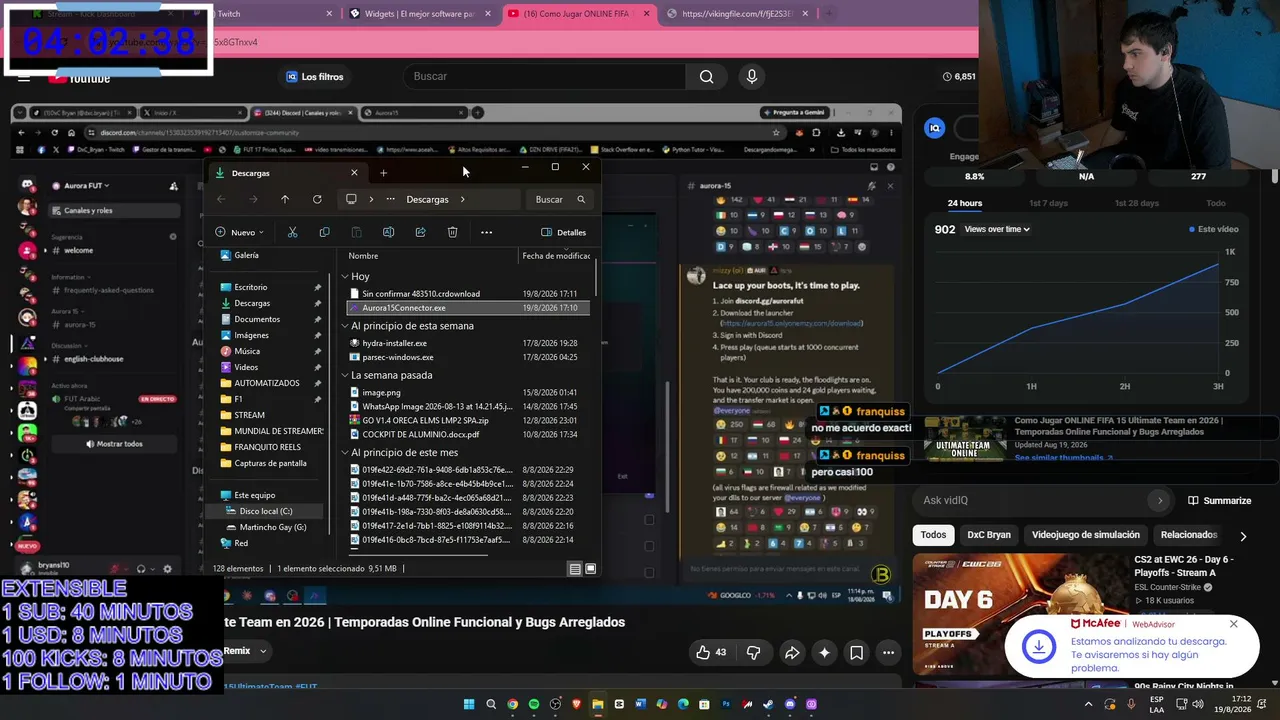Click the 'Los filtros' button
Screen dimensions: 1280x720
(x=314, y=77)
